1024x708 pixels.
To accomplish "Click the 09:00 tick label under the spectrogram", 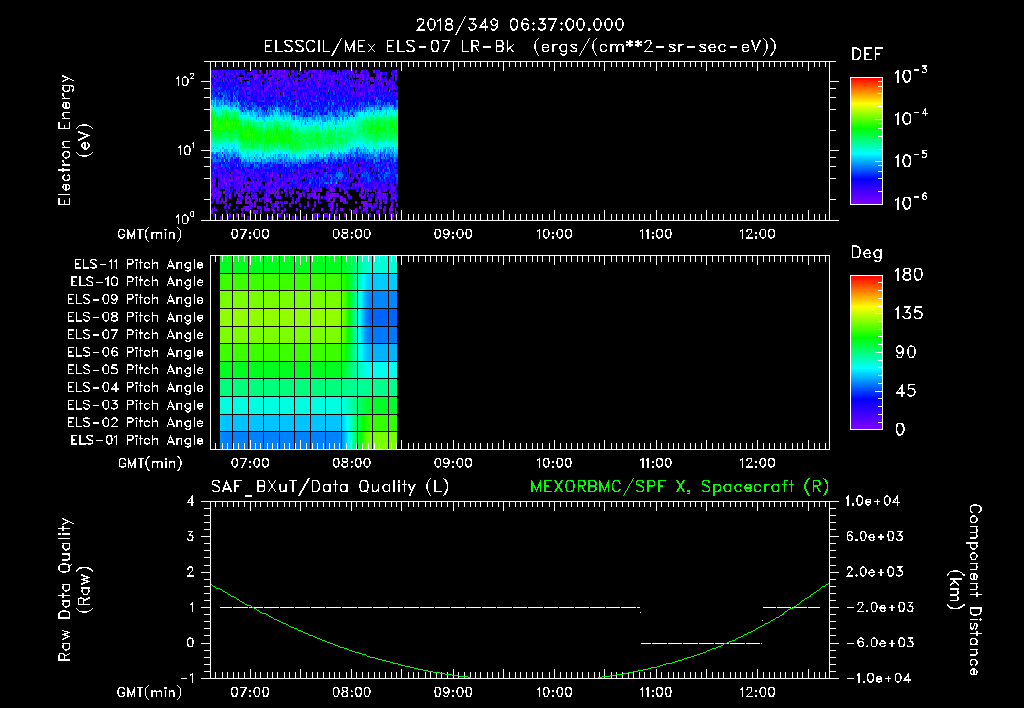I will pos(453,234).
